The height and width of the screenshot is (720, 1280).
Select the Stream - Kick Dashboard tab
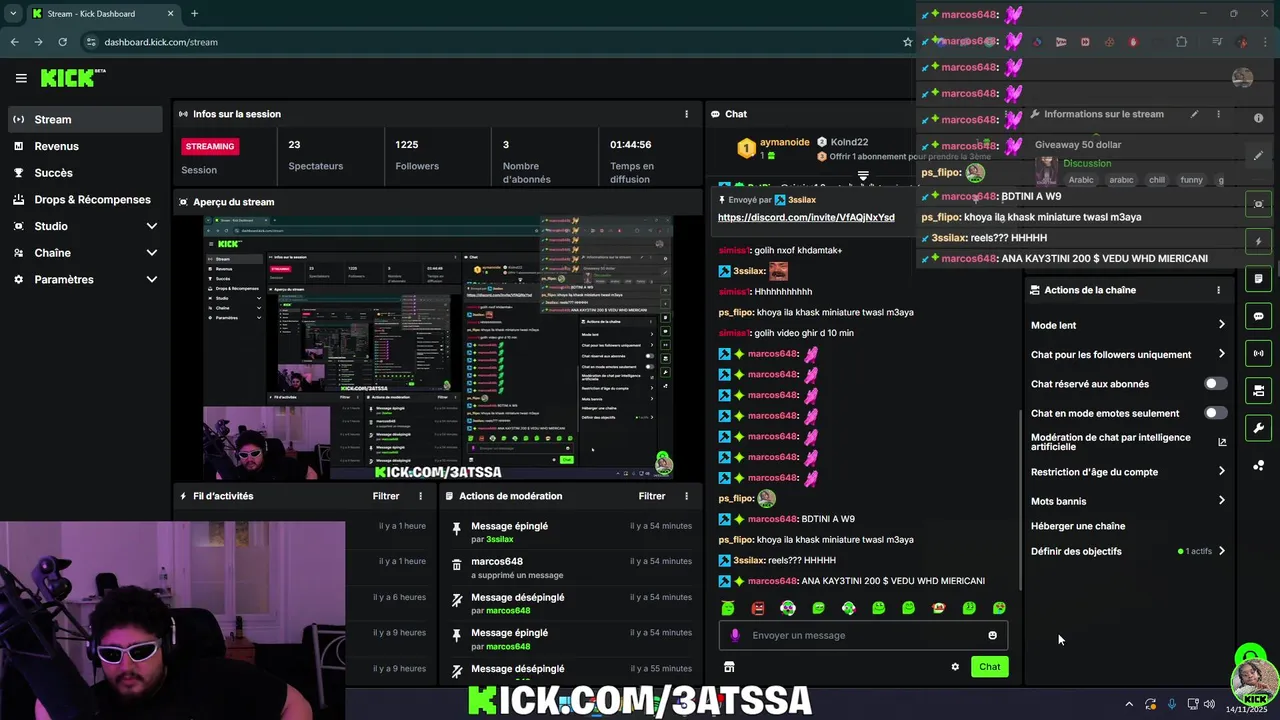pos(102,14)
